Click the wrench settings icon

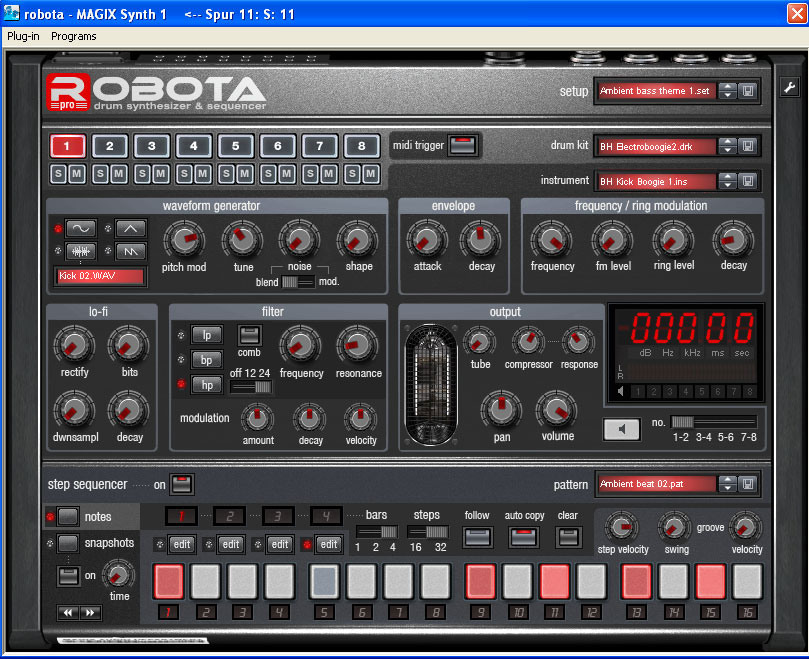pyautogui.click(x=788, y=89)
